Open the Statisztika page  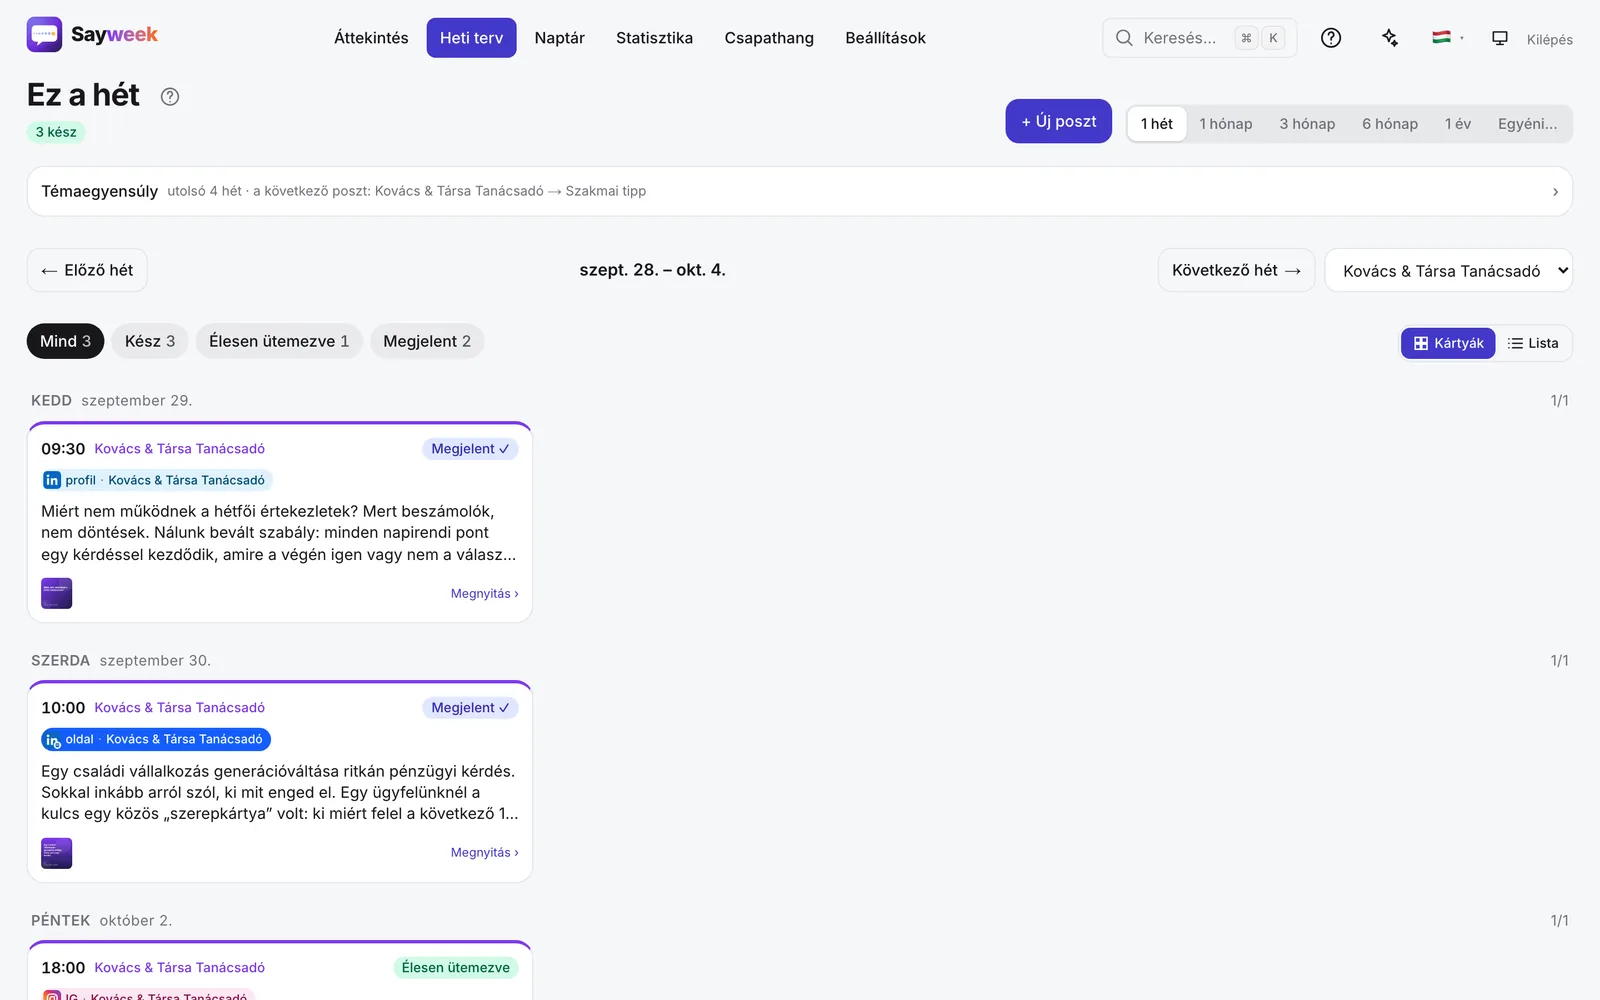tap(654, 38)
